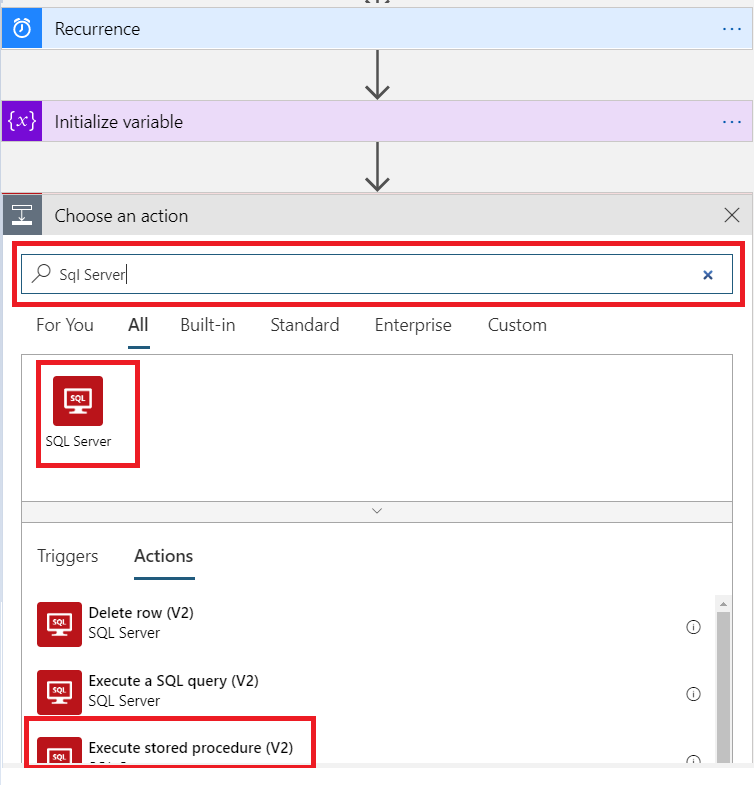Image resolution: width=754 pixels, height=785 pixels.
Task: Click the actions list scroll-up arrow
Action: point(723,604)
